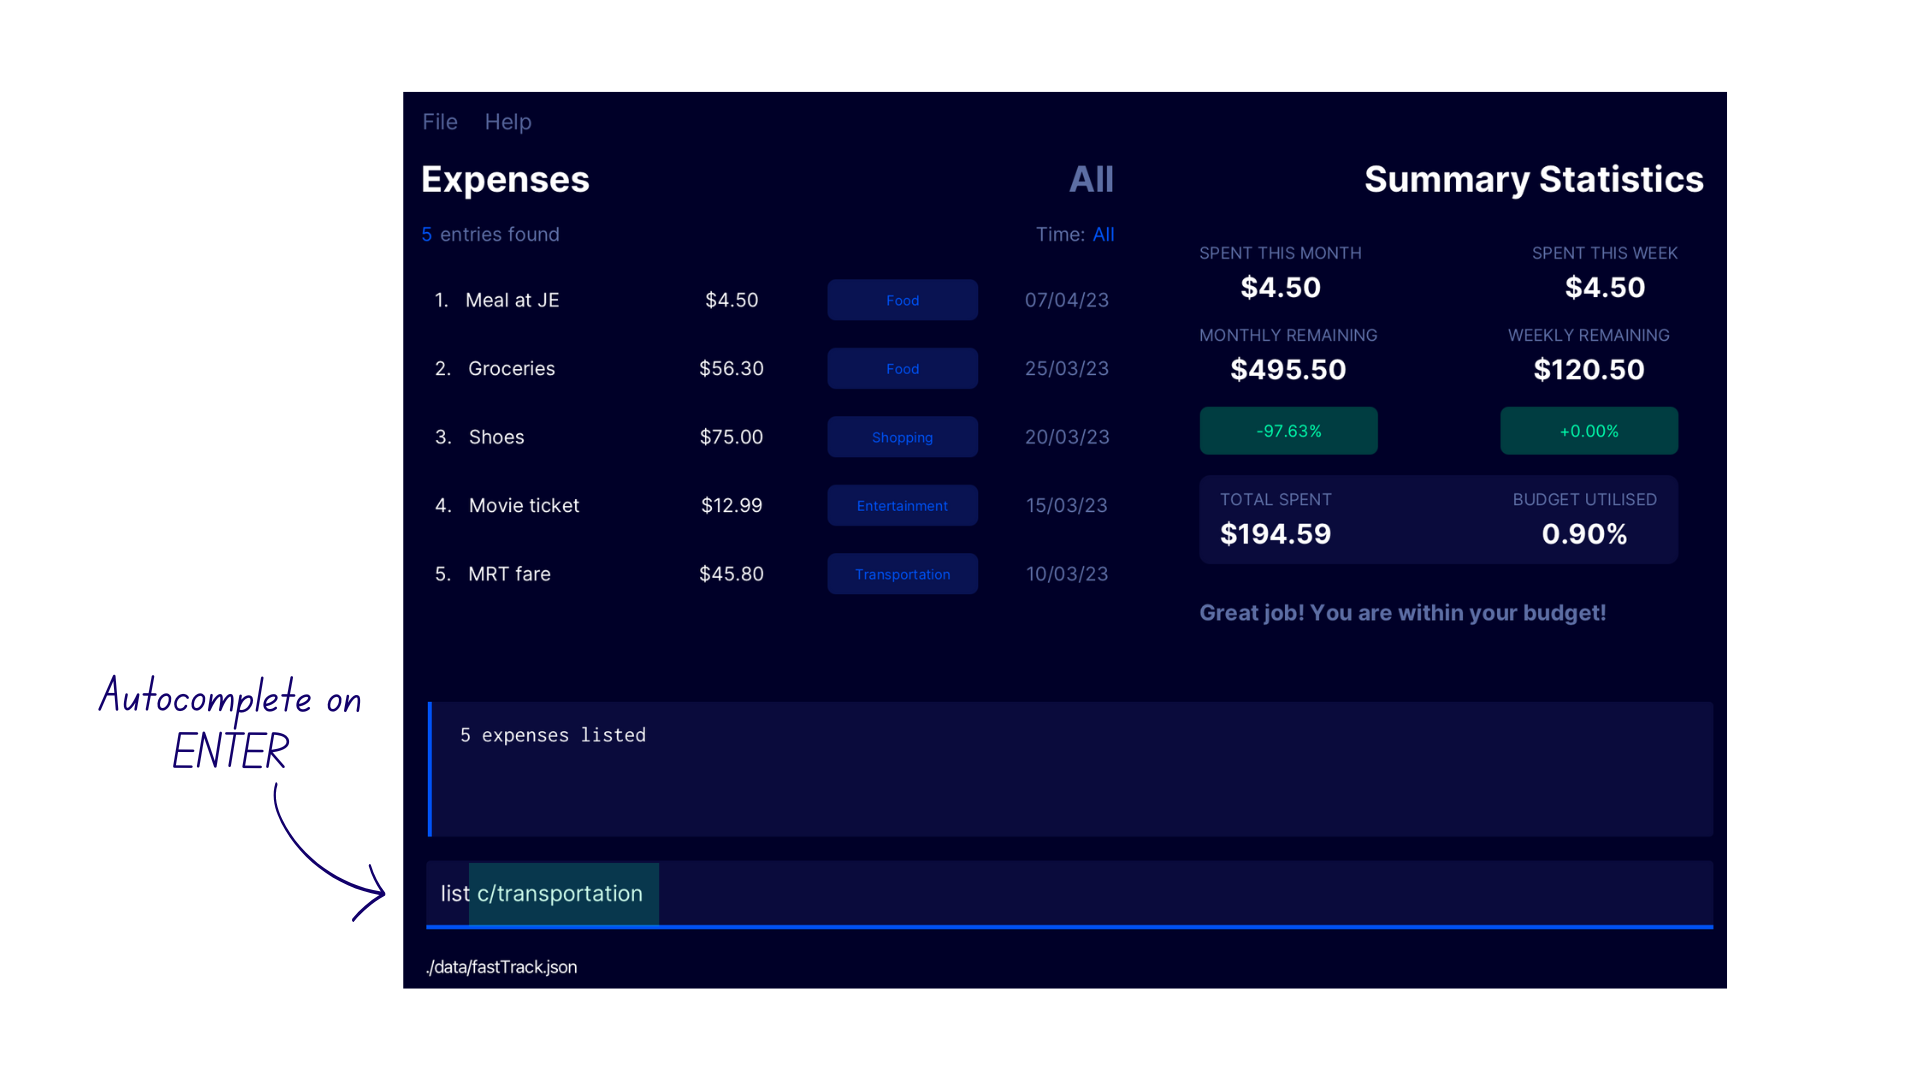Screen dimensions: 1920x1080
Task: Click the Summary Statistics heading
Action: (1534, 179)
